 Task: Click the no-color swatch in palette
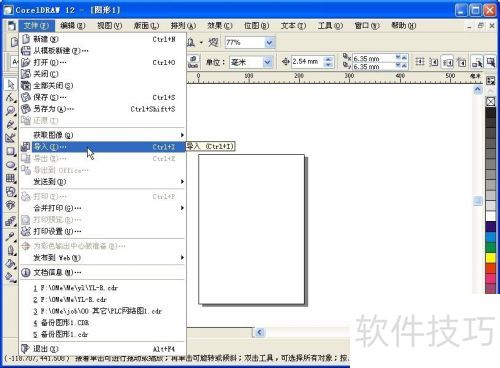[490, 101]
